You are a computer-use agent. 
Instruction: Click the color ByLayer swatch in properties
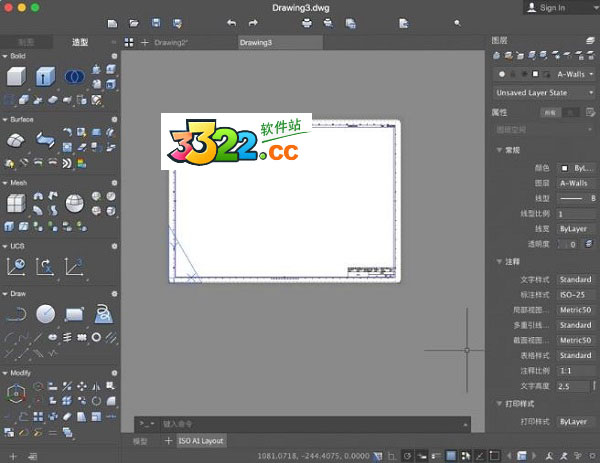[x=575, y=169]
